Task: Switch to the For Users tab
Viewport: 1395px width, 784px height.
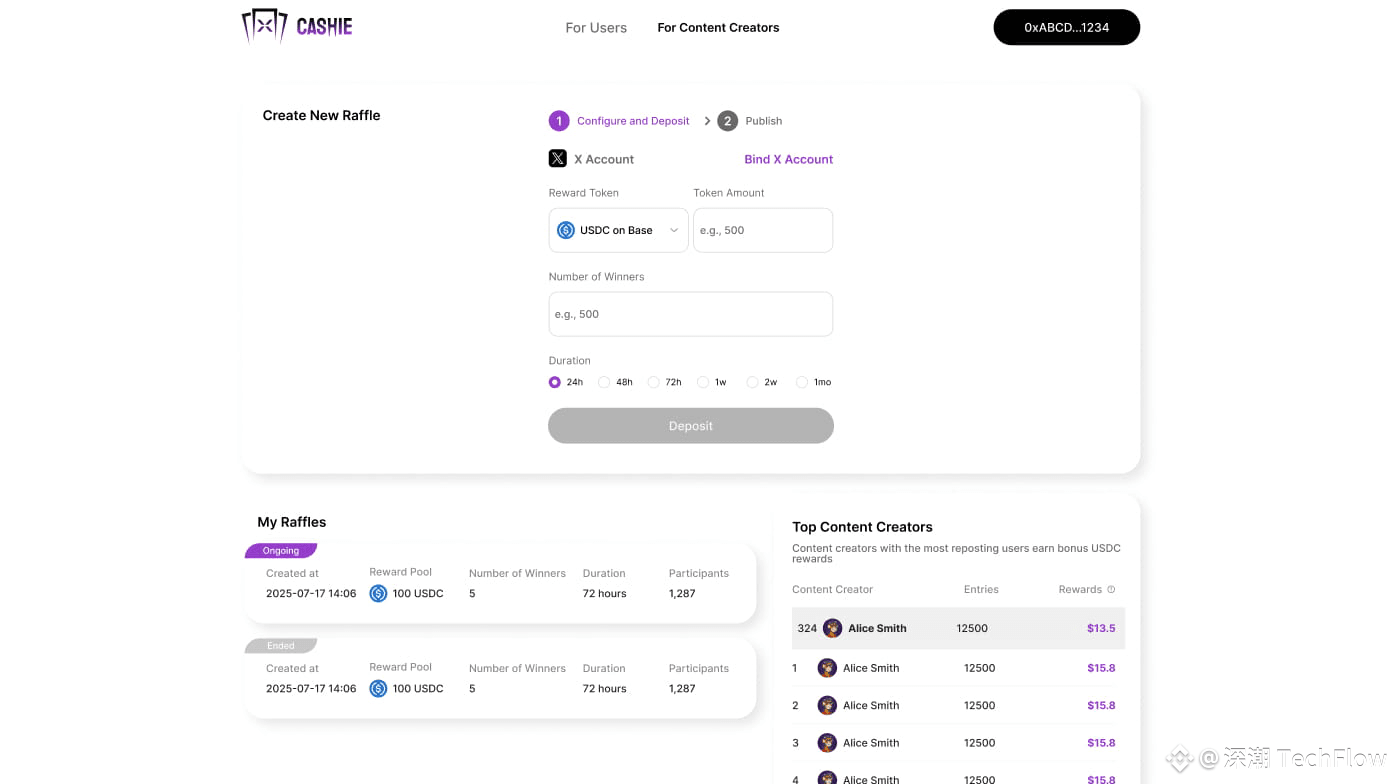Action: click(596, 28)
